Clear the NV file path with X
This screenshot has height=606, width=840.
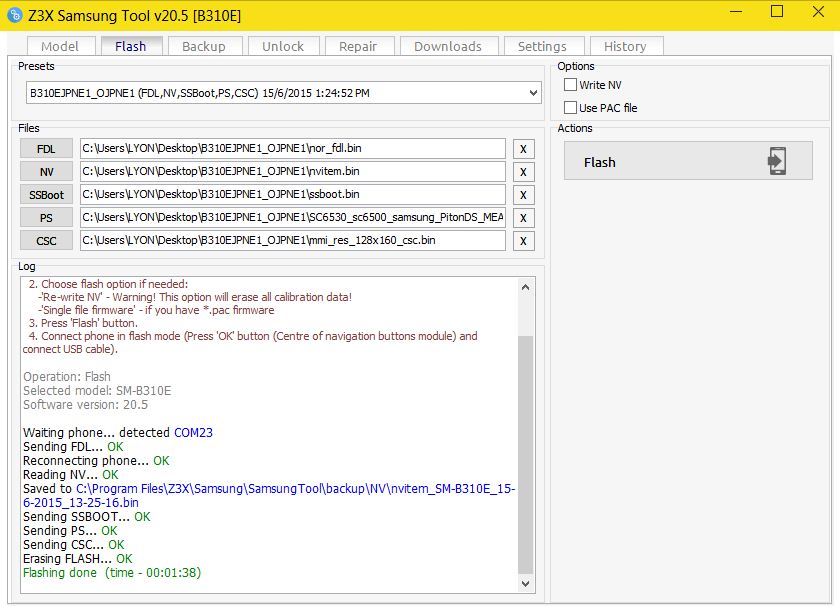(x=523, y=172)
